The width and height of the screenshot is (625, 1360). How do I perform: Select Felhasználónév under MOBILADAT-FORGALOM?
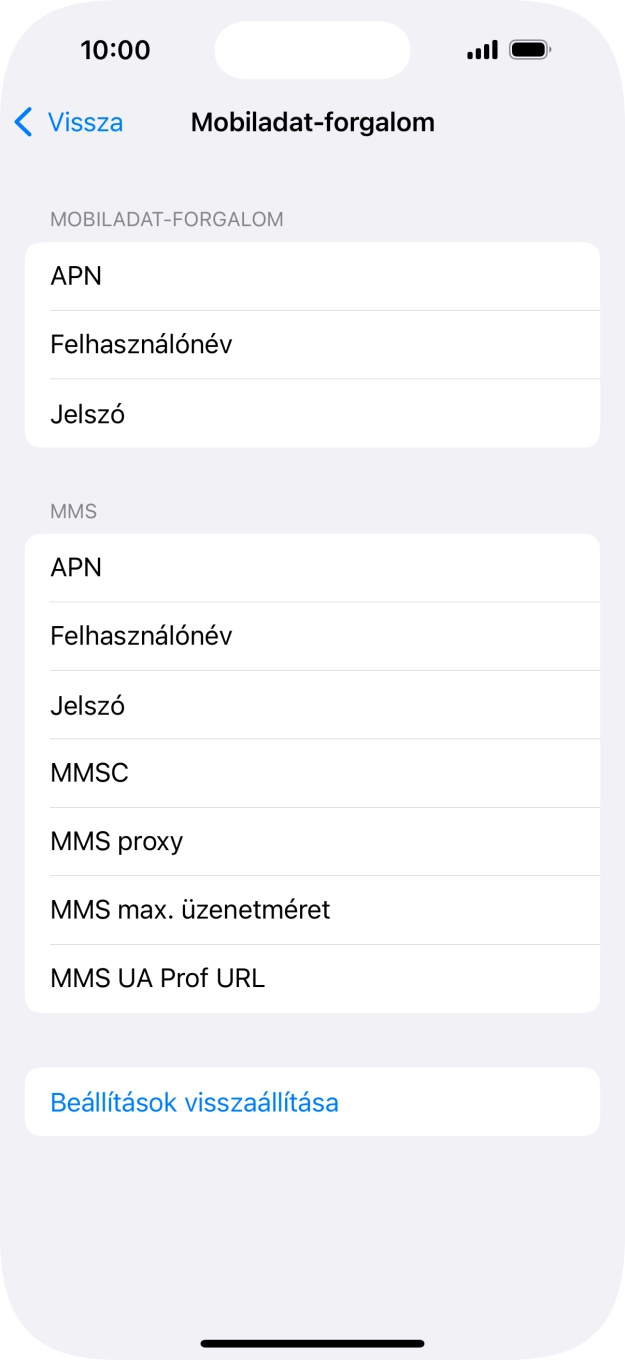312,344
